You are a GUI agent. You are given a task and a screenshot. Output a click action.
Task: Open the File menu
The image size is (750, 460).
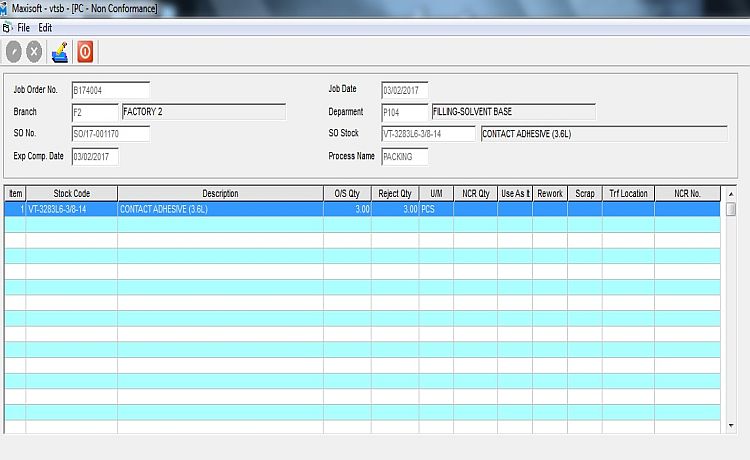24,27
